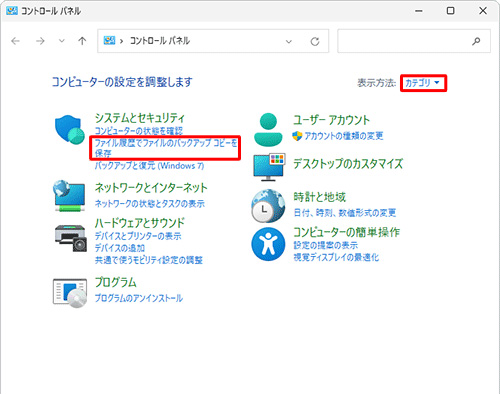
Task: Open ネットワークの状態とタスクの表示 link
Action: pyautogui.click(x=150, y=203)
